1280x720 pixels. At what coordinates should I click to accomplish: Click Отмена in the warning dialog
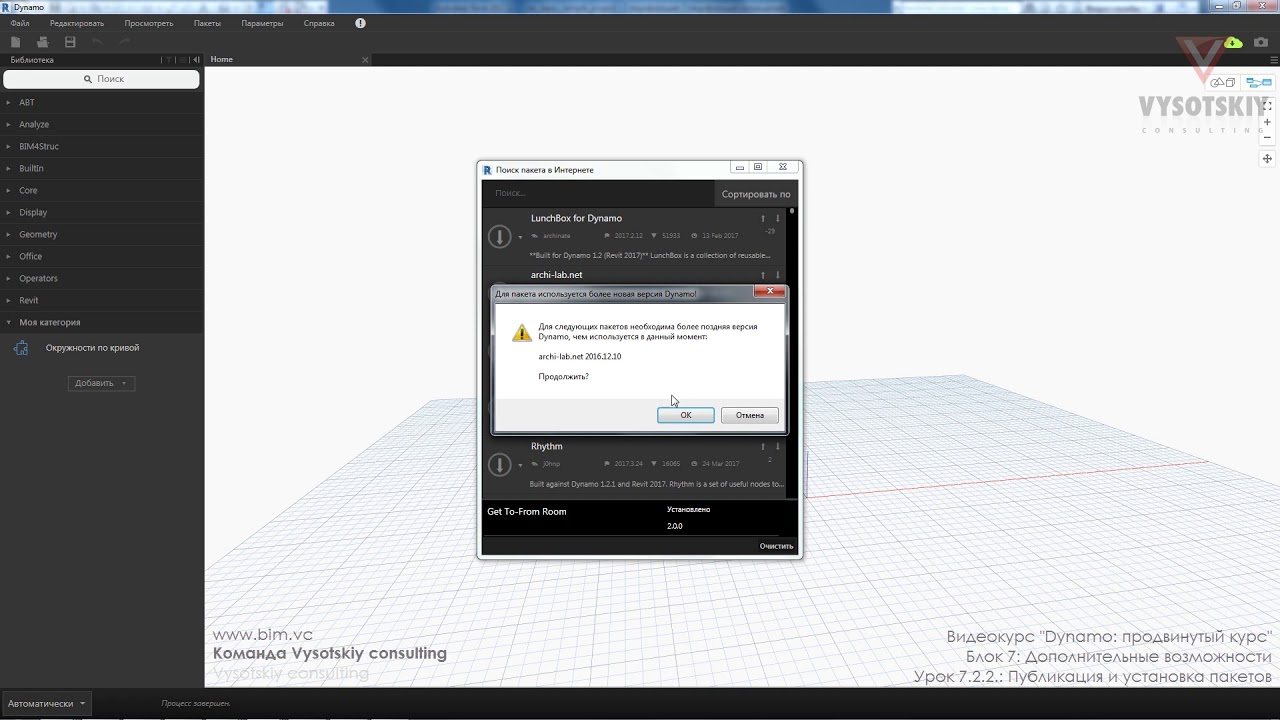tap(750, 415)
